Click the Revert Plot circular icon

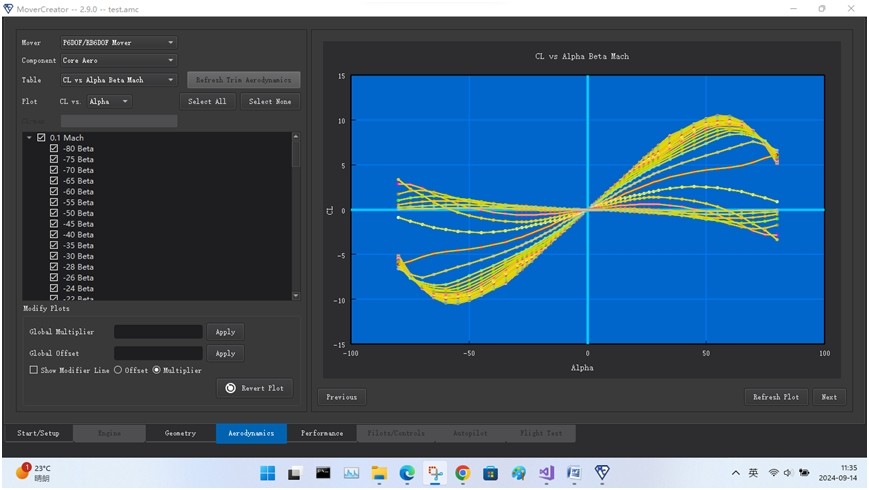[x=231, y=388]
